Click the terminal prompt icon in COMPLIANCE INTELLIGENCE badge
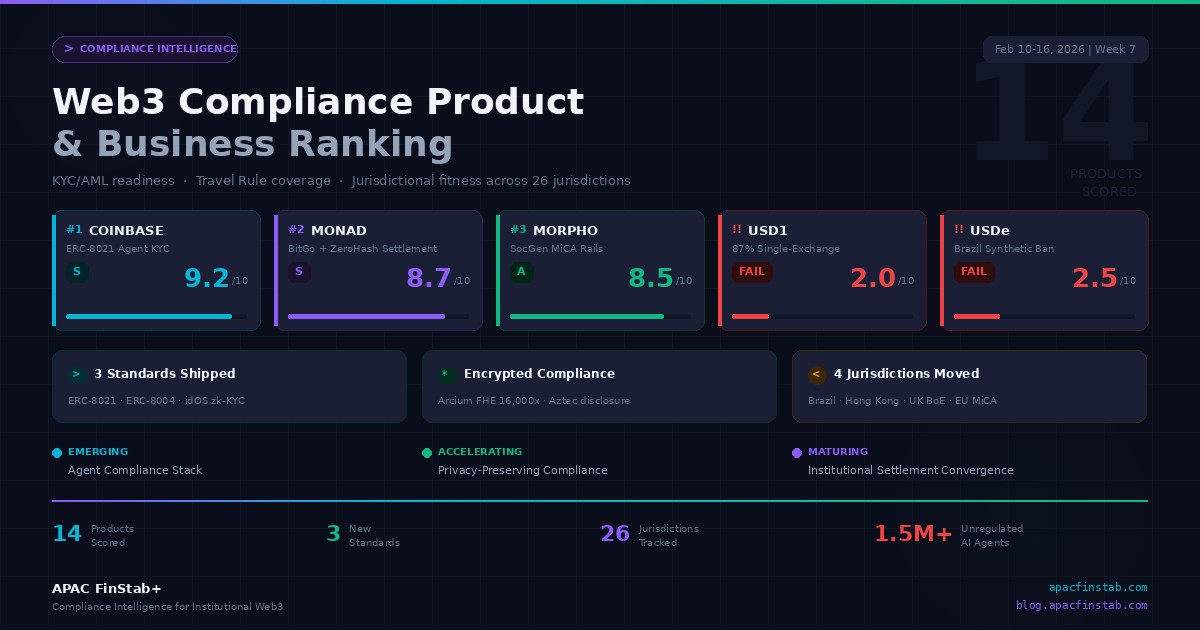Screen dimensions: 1200x630 (68, 48)
